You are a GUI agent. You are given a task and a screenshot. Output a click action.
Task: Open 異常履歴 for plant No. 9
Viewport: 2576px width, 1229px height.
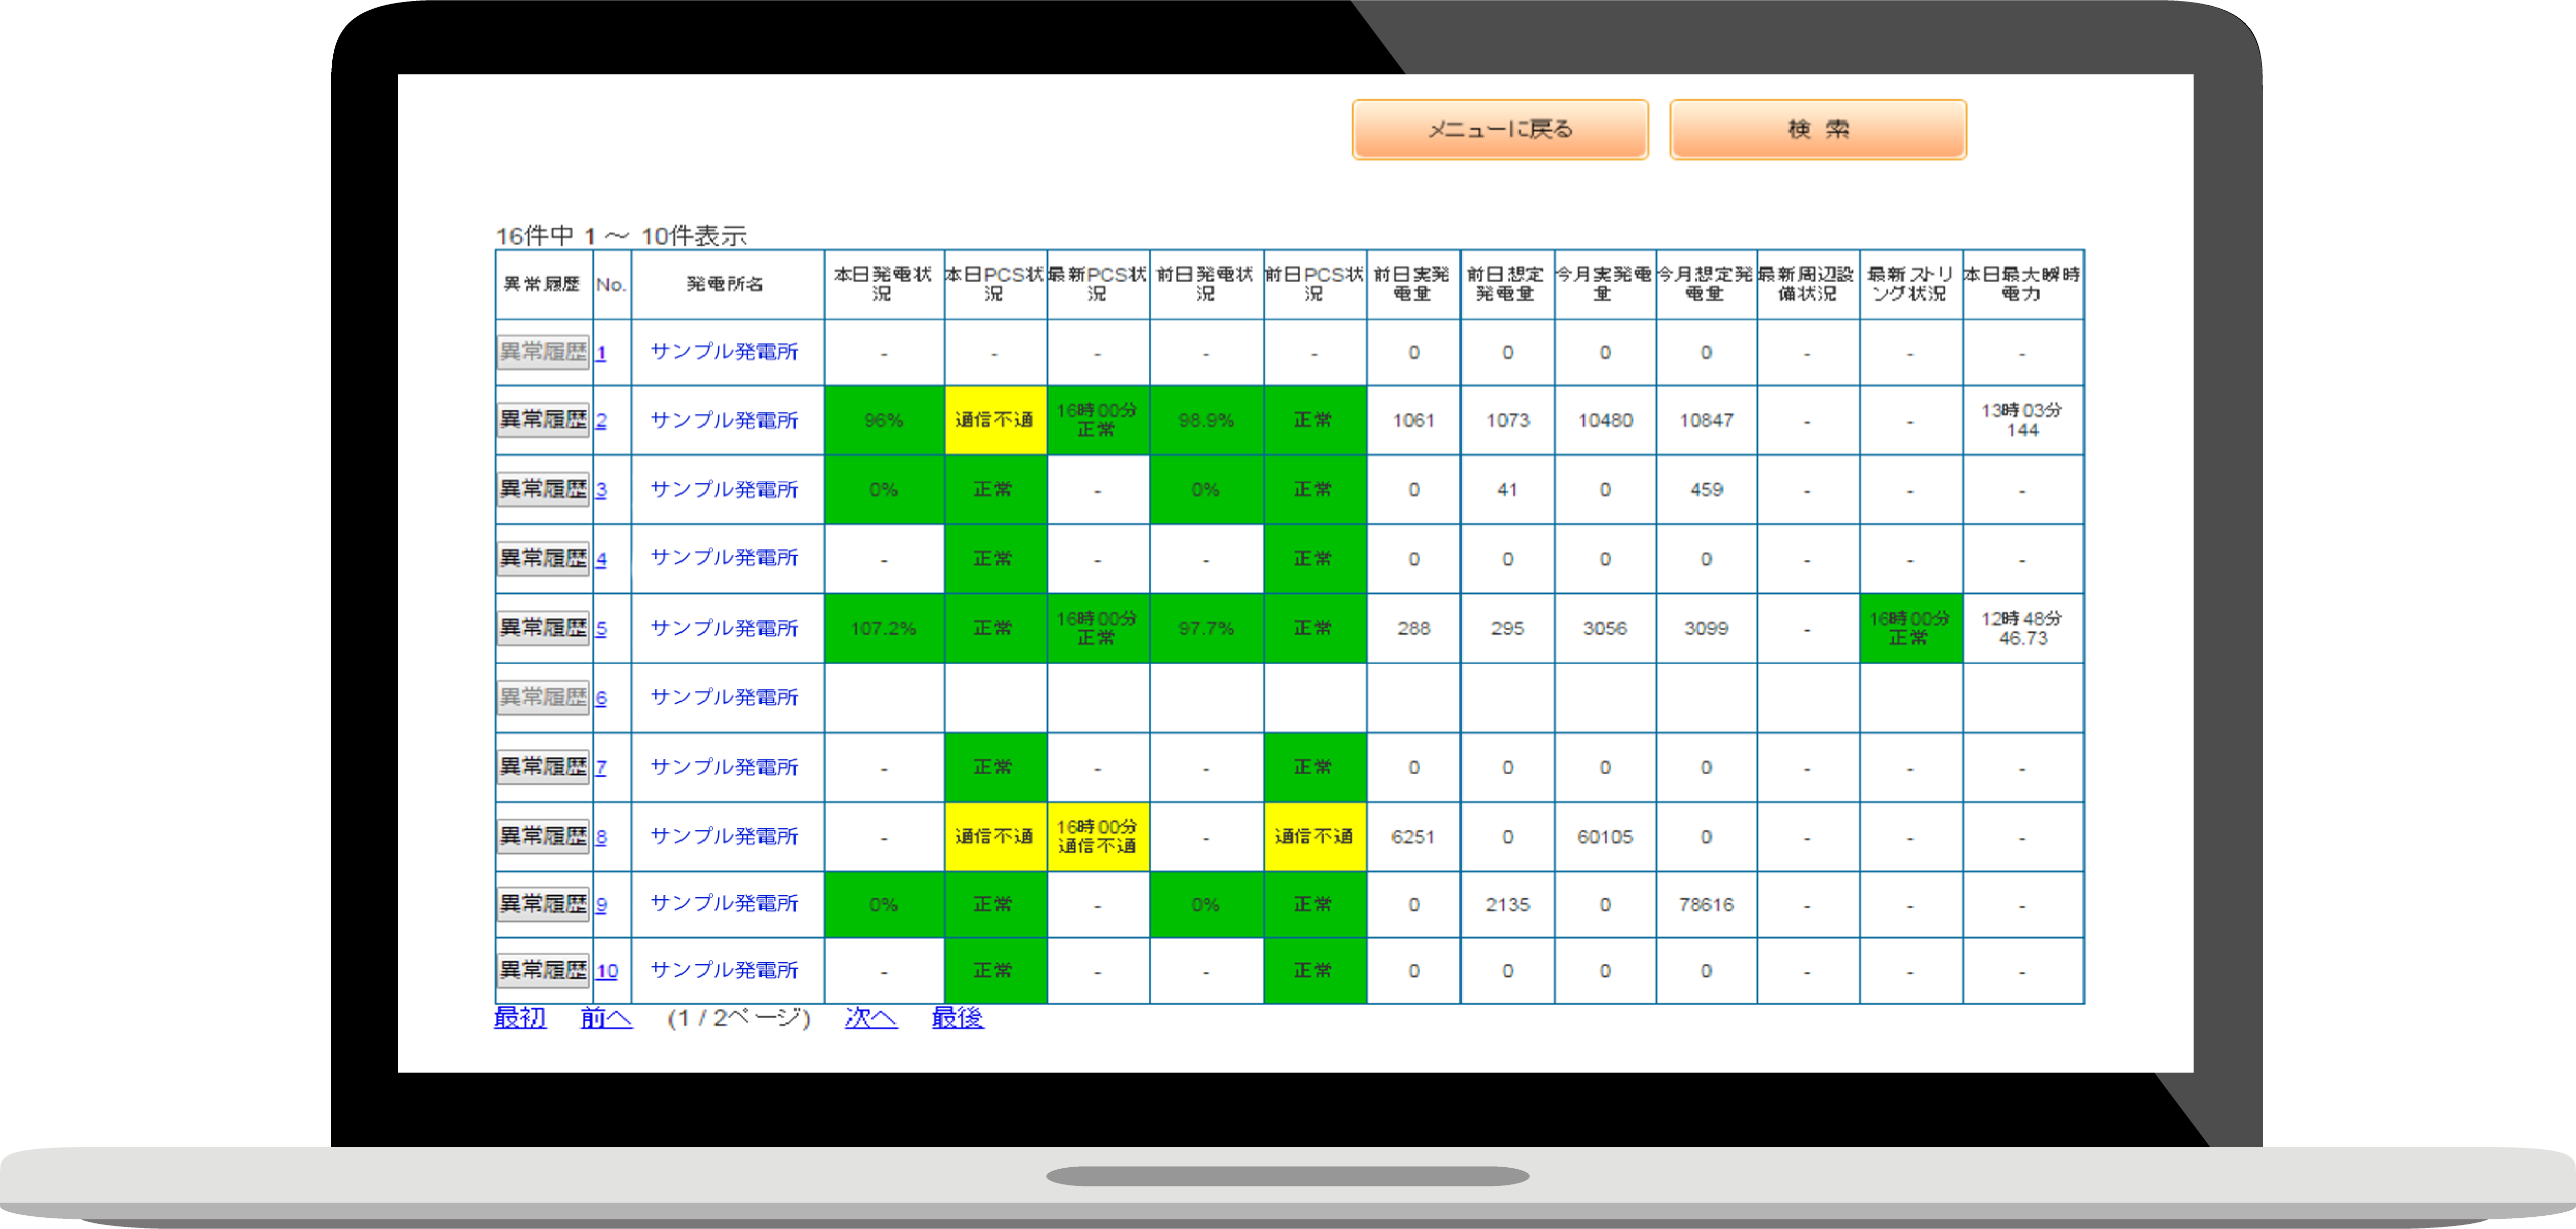543,904
